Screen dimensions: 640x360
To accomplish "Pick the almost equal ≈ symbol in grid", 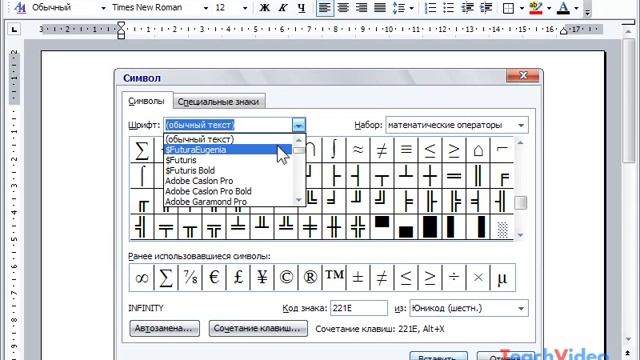I will pos(358,149).
